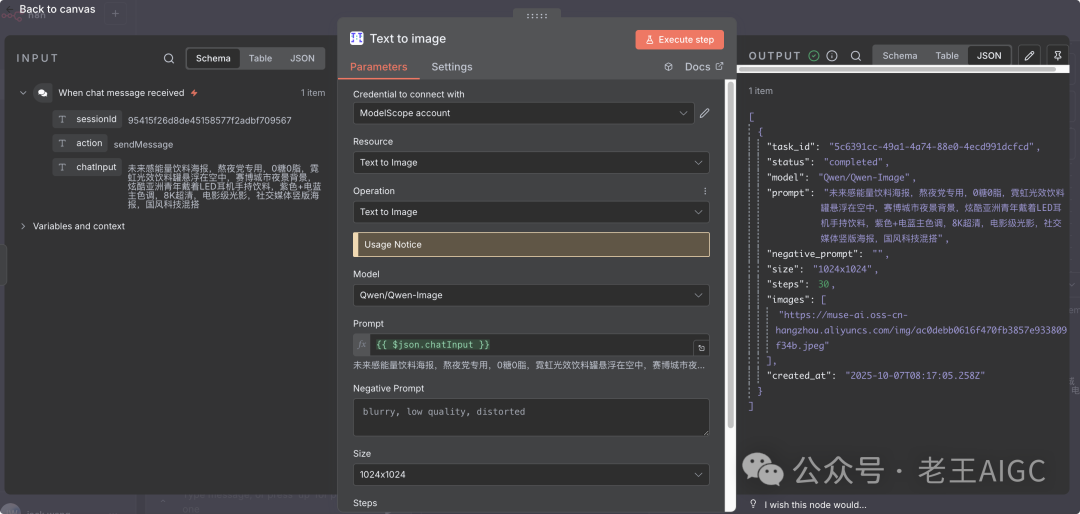Screen dimensions: 1080x514
Task: Edit credential with the pencil icon
Action: coord(705,113)
